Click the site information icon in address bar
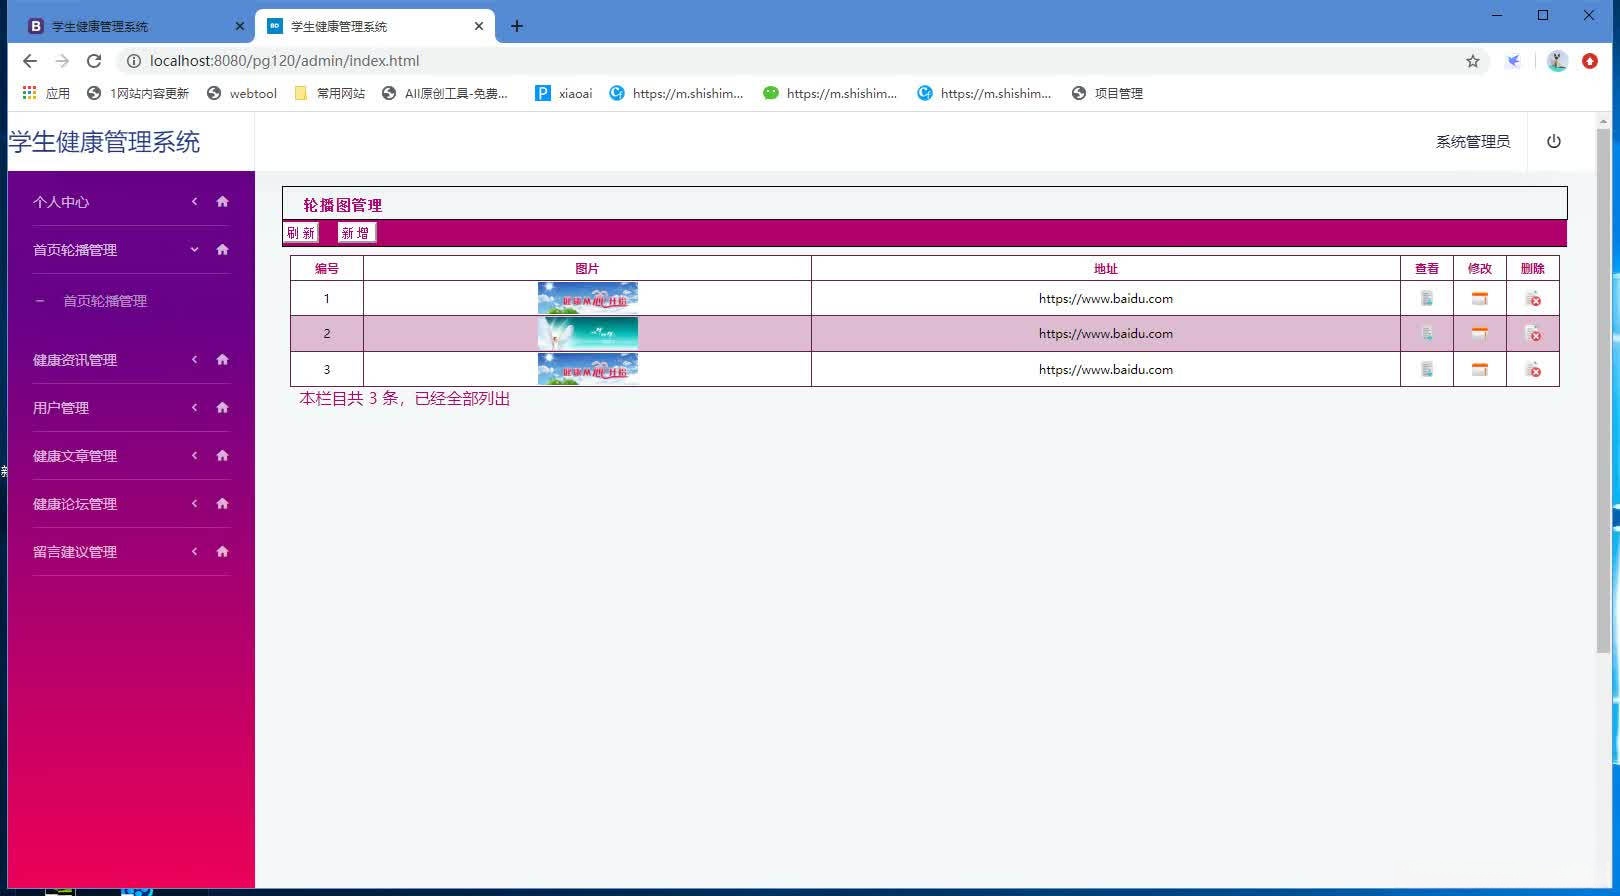 133,61
